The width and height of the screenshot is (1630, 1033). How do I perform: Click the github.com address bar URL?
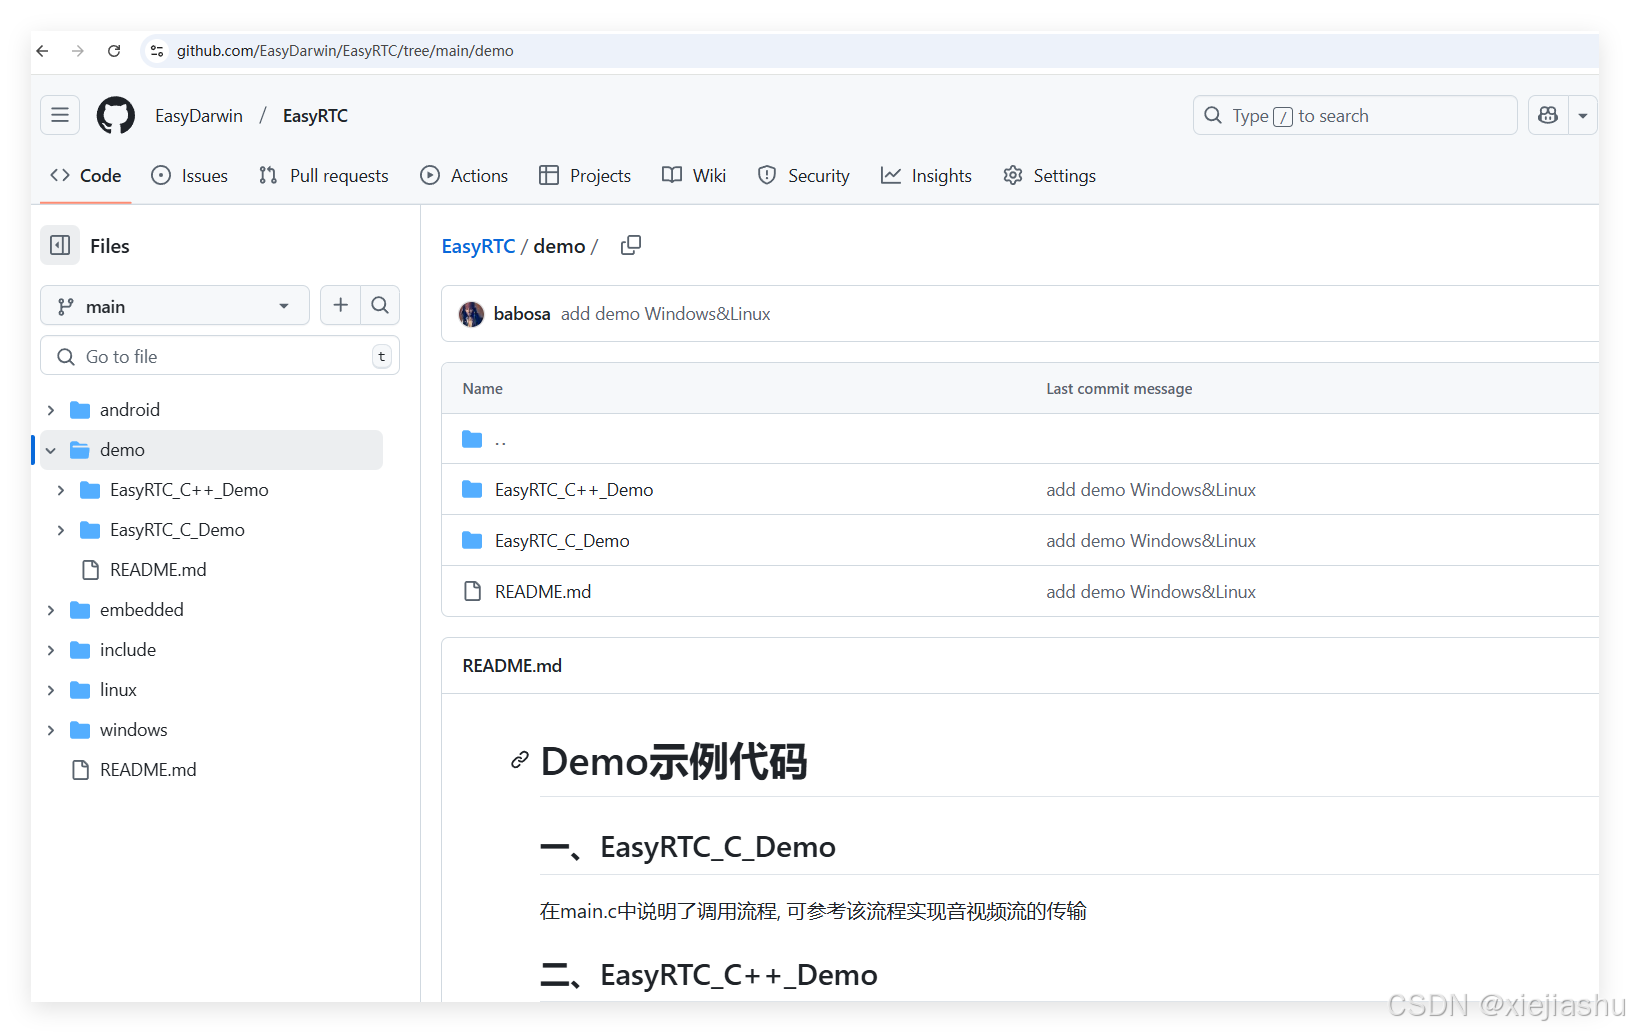pos(345,51)
